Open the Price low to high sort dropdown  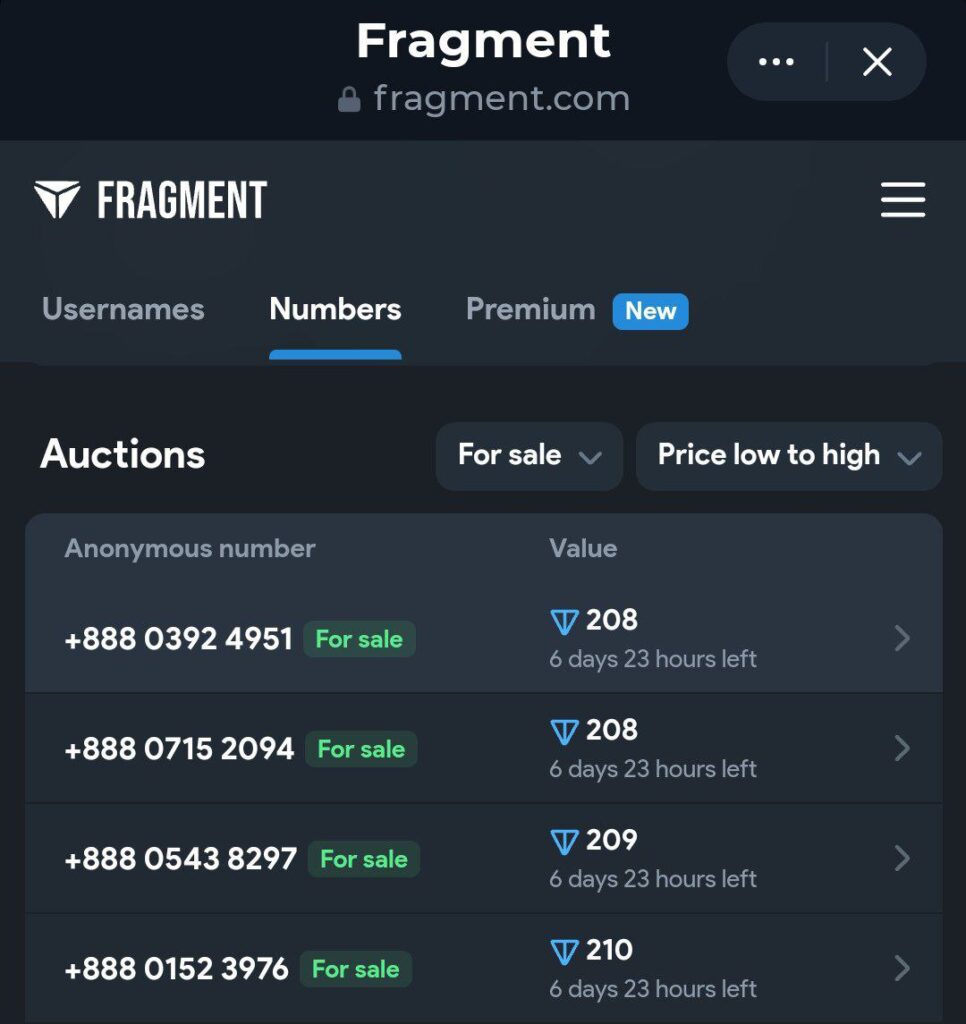click(788, 456)
